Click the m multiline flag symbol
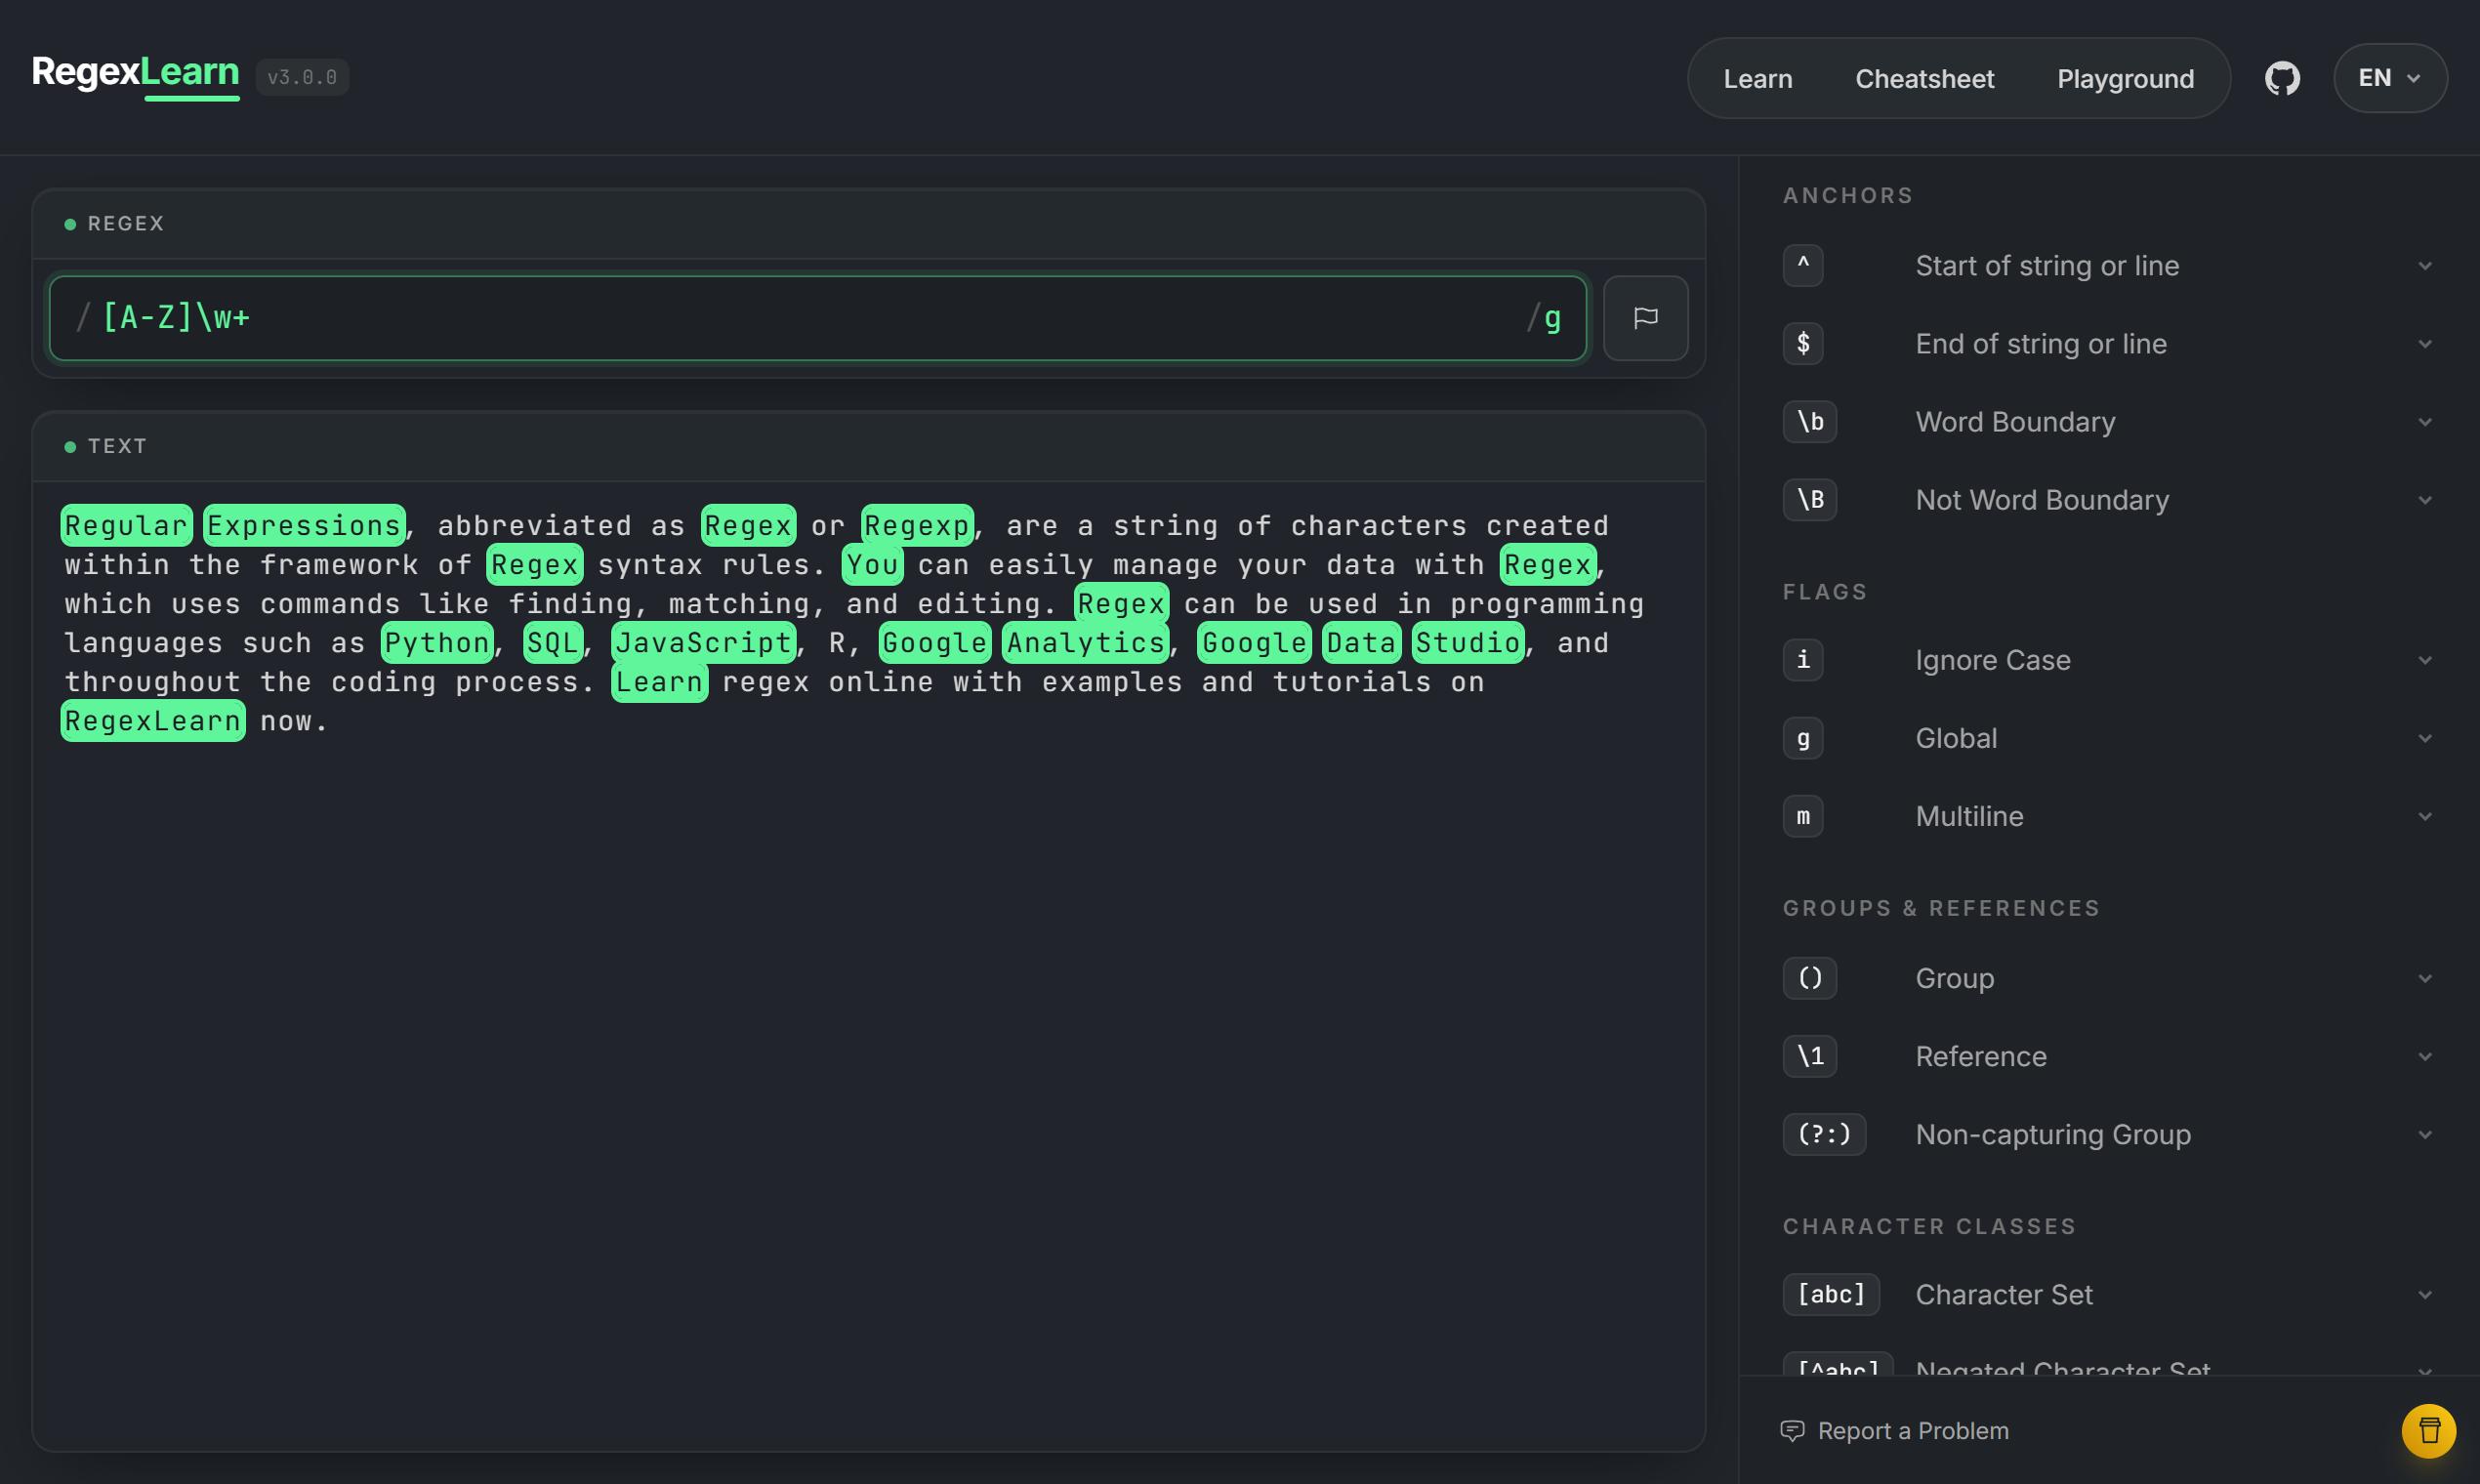Screen dimensions: 2480x1484 [1802, 815]
